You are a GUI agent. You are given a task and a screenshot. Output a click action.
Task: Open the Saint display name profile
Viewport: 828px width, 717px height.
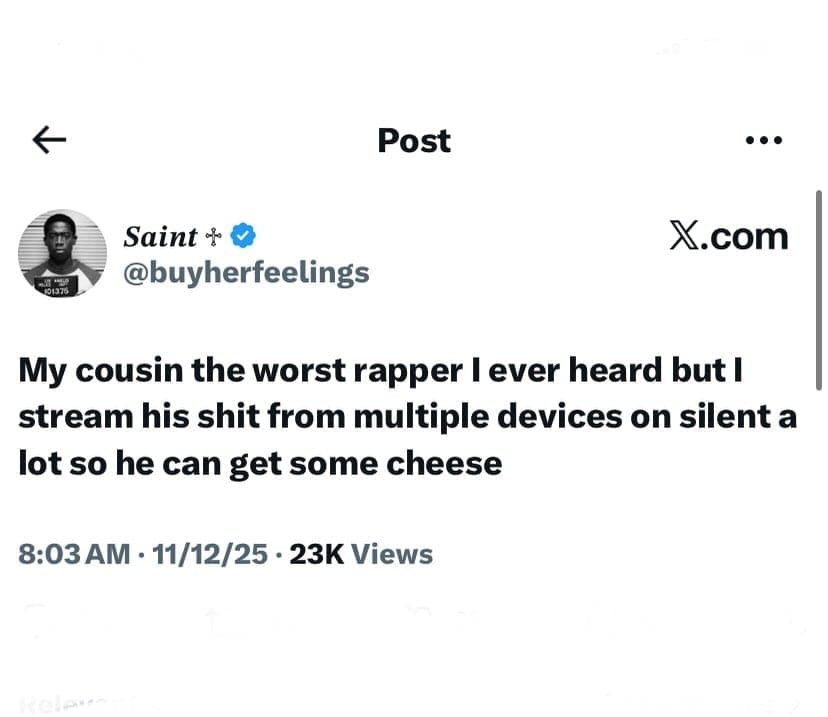click(x=160, y=237)
